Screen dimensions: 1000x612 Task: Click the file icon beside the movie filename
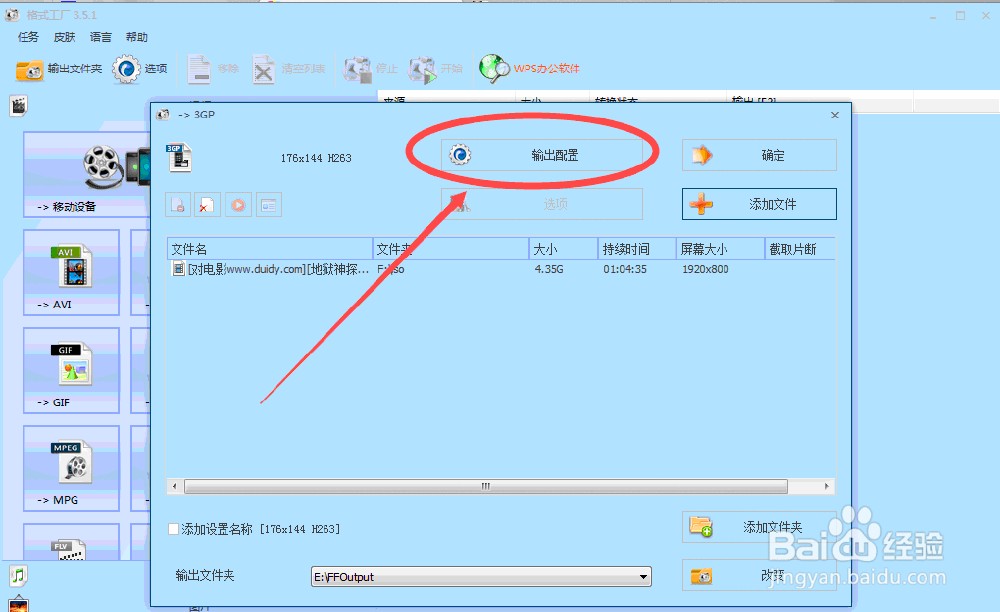[179, 269]
